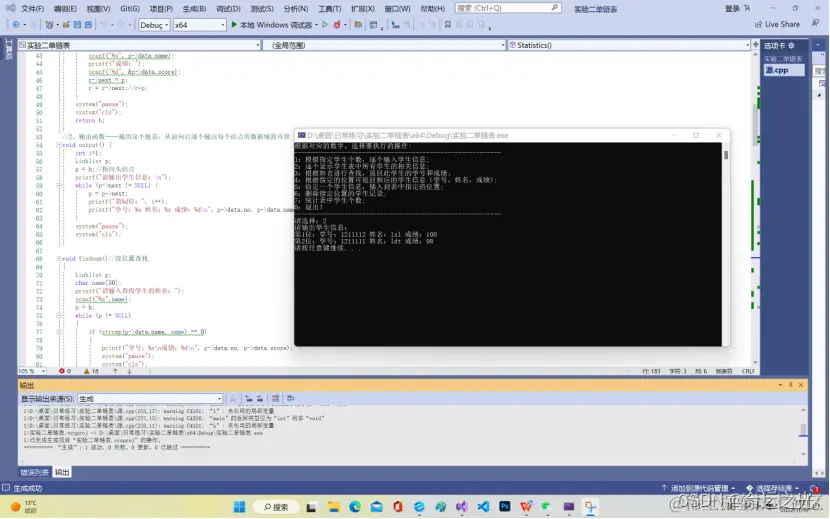Viewport: 830px width, 519px height.
Task: Open VS Code blue taskbar icon
Action: [483, 507]
